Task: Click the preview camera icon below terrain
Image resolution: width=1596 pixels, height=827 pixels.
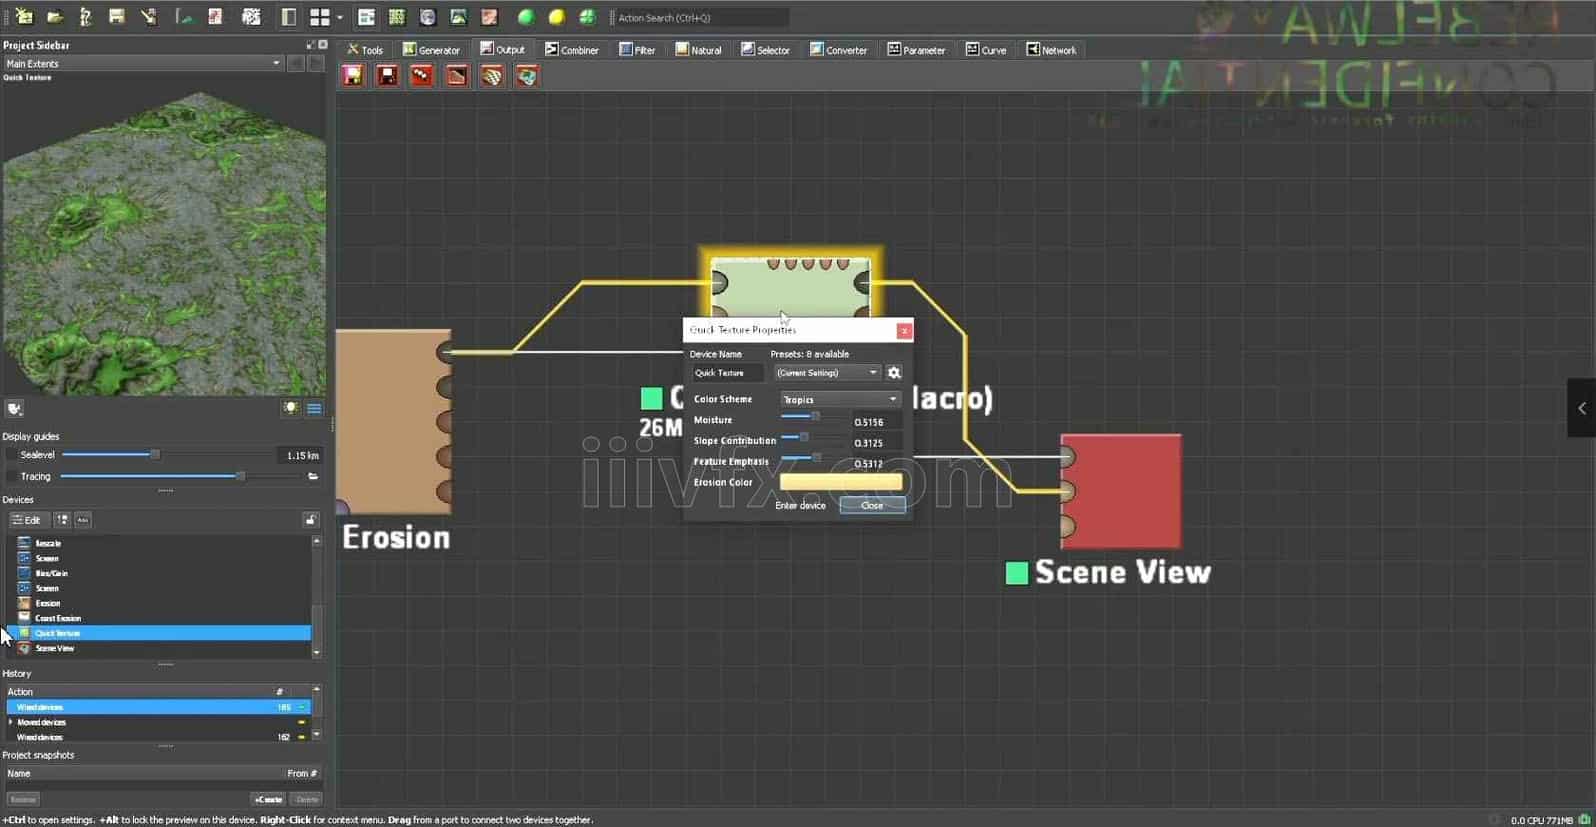Action: 15,408
